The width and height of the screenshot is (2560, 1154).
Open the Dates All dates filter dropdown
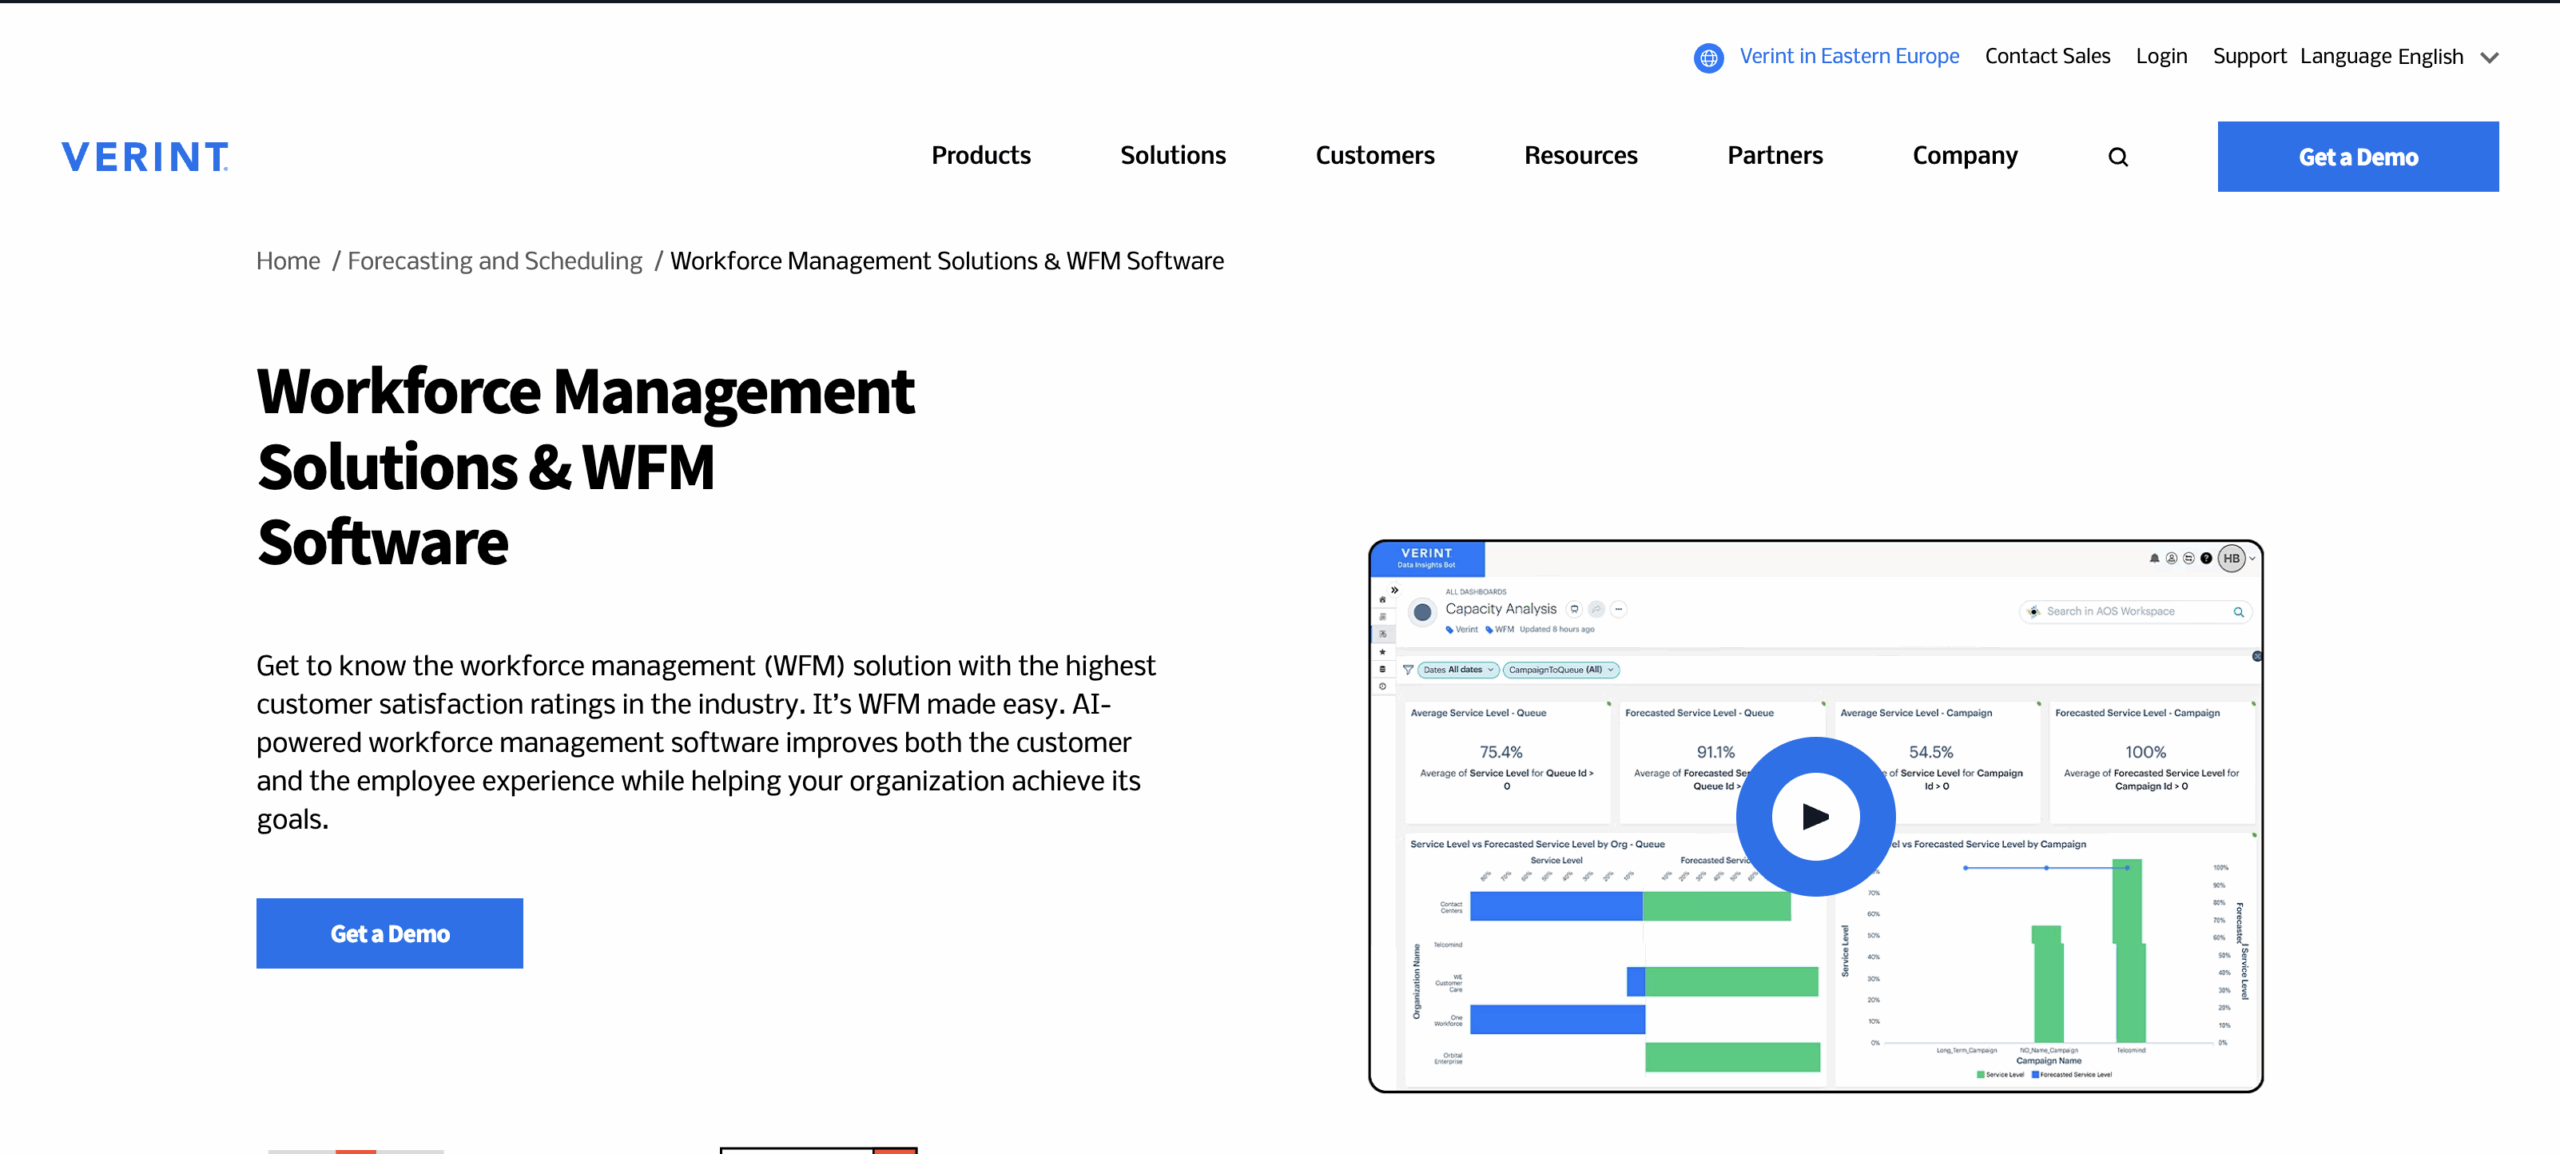pos(1458,669)
